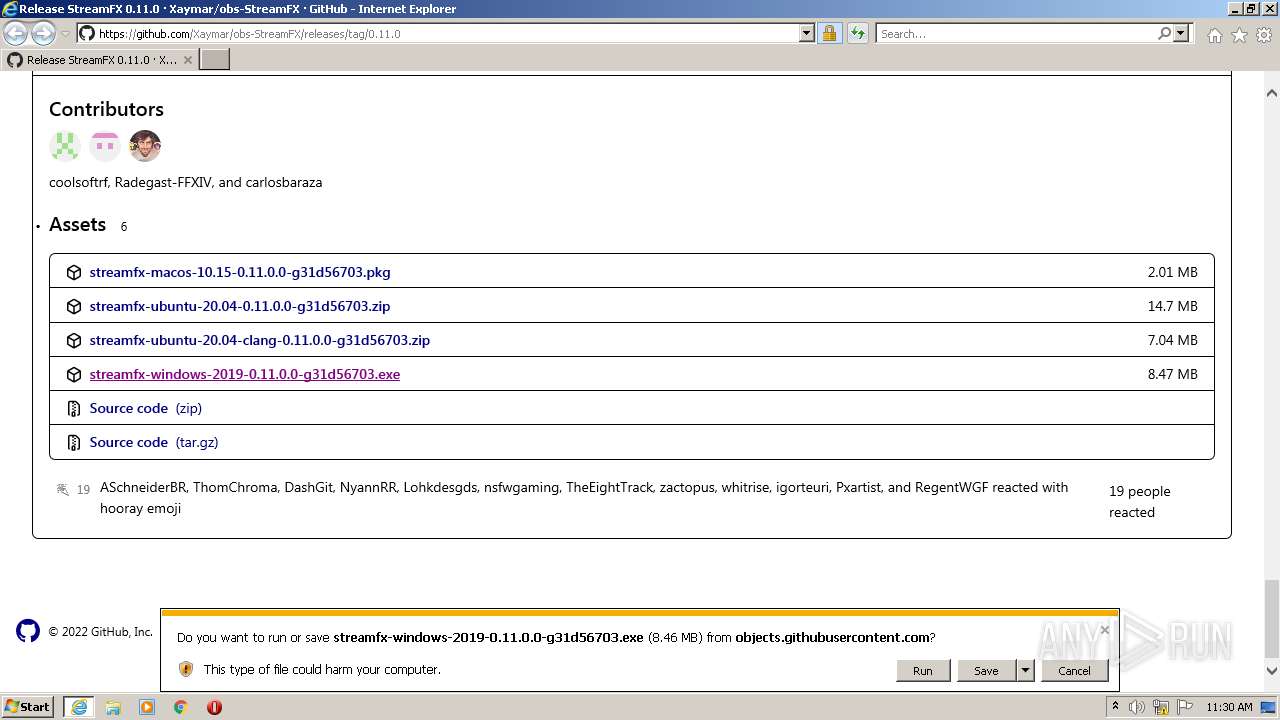
Task: Open the Tools gear icon
Action: tap(1264, 35)
